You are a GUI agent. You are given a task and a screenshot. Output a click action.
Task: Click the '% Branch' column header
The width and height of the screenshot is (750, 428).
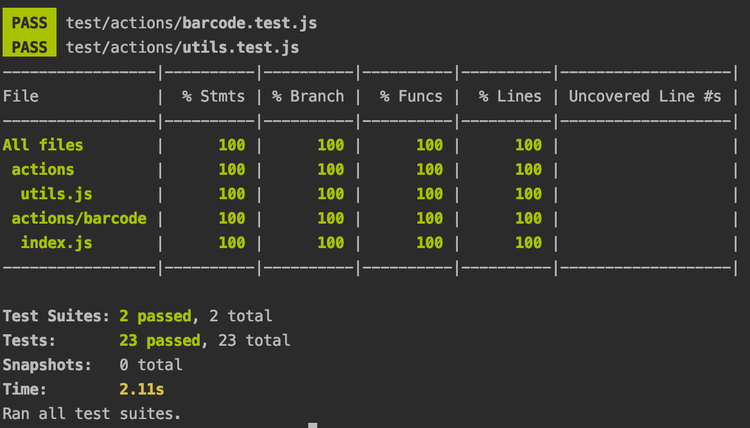click(308, 96)
